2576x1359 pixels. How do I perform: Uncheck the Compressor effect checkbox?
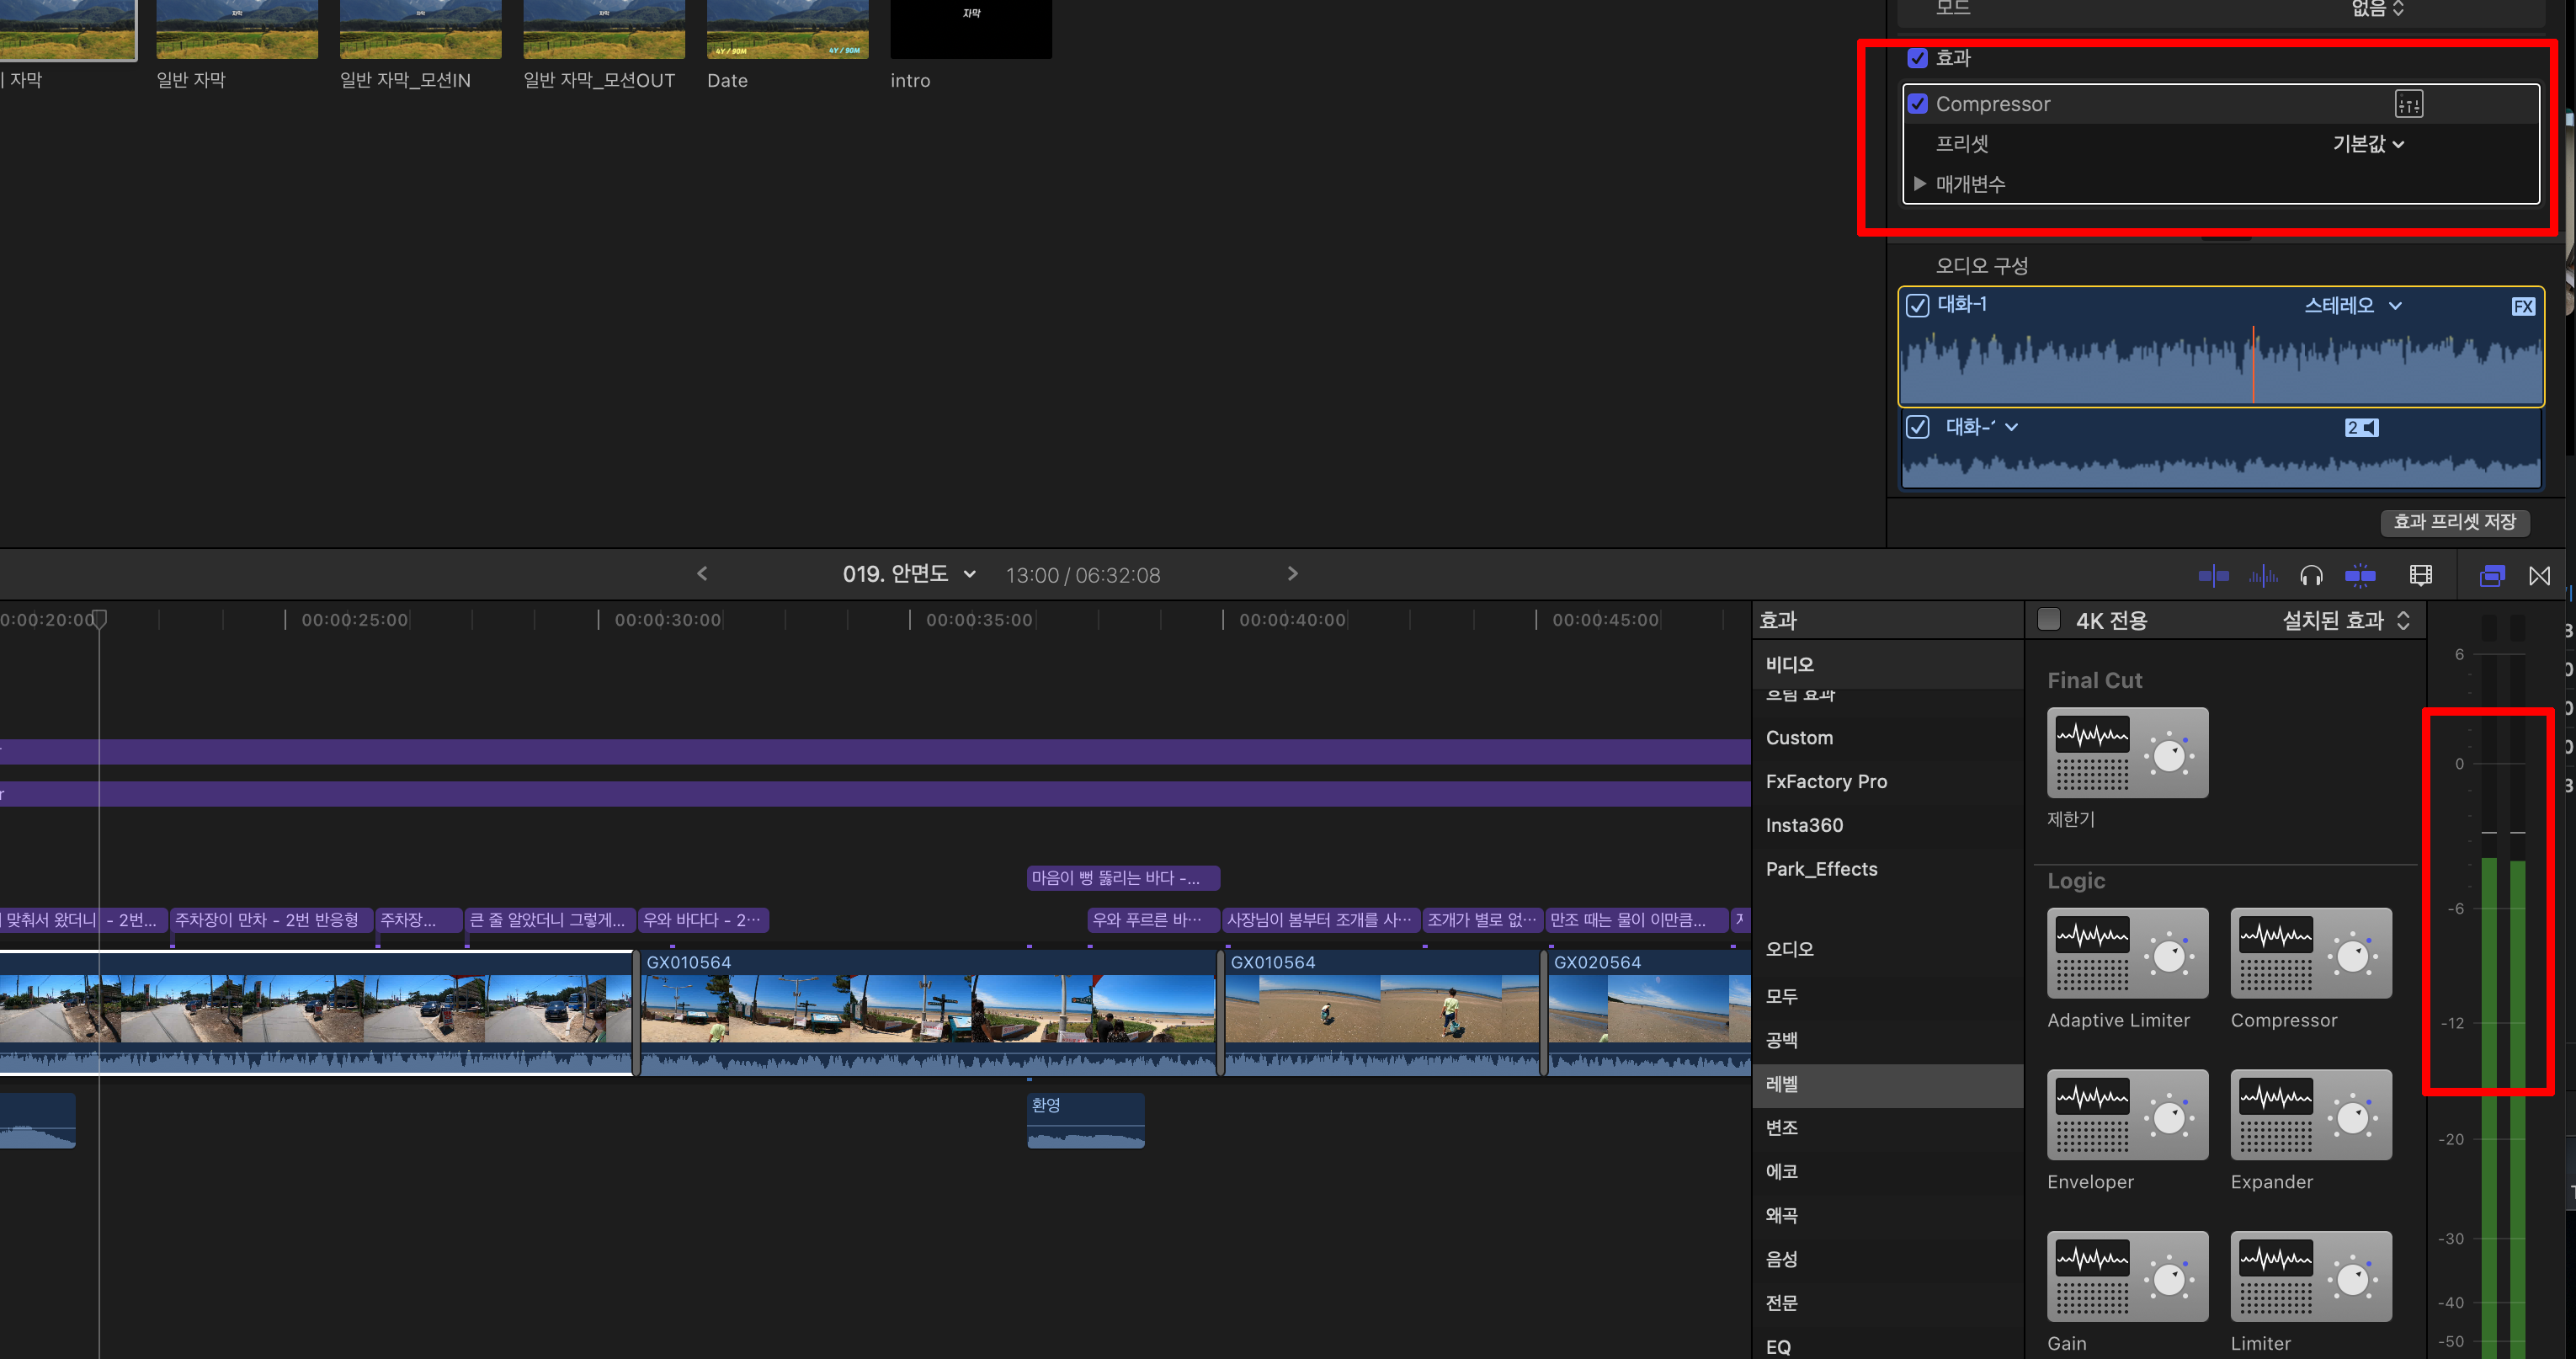point(1917,104)
